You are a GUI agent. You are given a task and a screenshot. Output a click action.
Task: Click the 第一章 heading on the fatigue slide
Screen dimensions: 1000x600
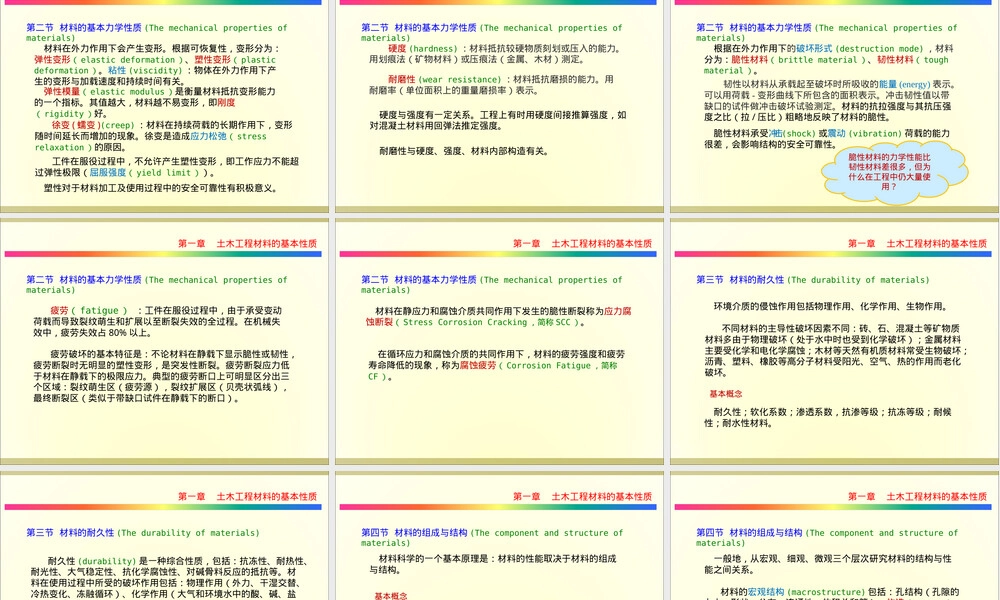(247, 244)
